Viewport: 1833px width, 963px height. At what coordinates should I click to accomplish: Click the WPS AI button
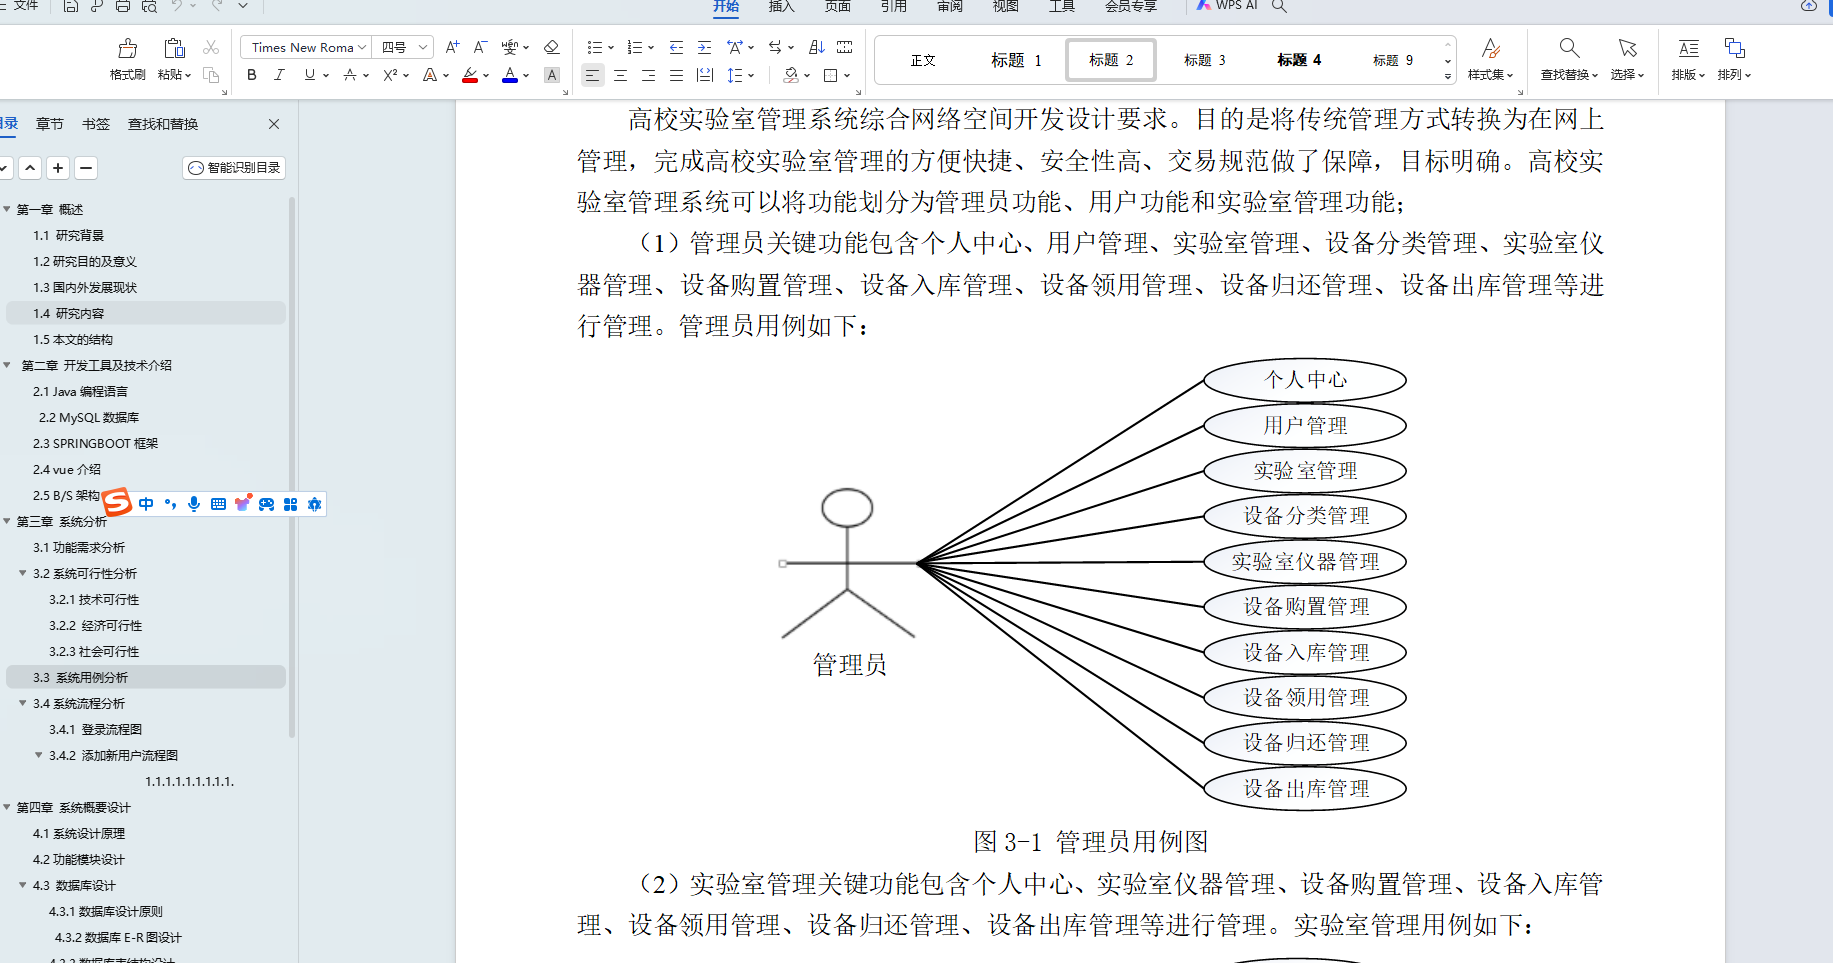tap(1227, 6)
